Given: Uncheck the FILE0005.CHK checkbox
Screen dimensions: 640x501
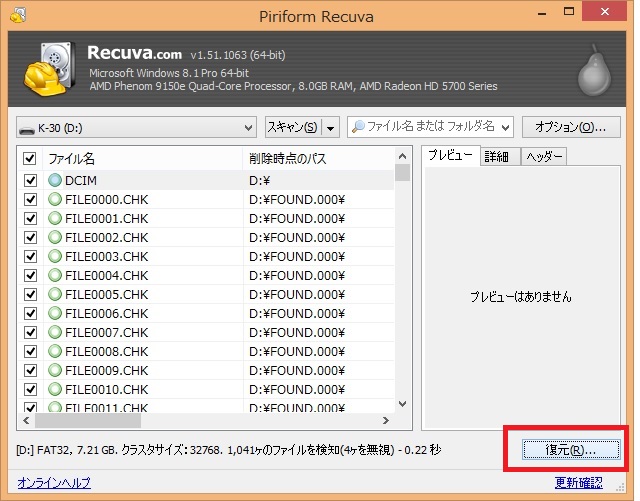Looking at the screenshot, I should point(30,294).
